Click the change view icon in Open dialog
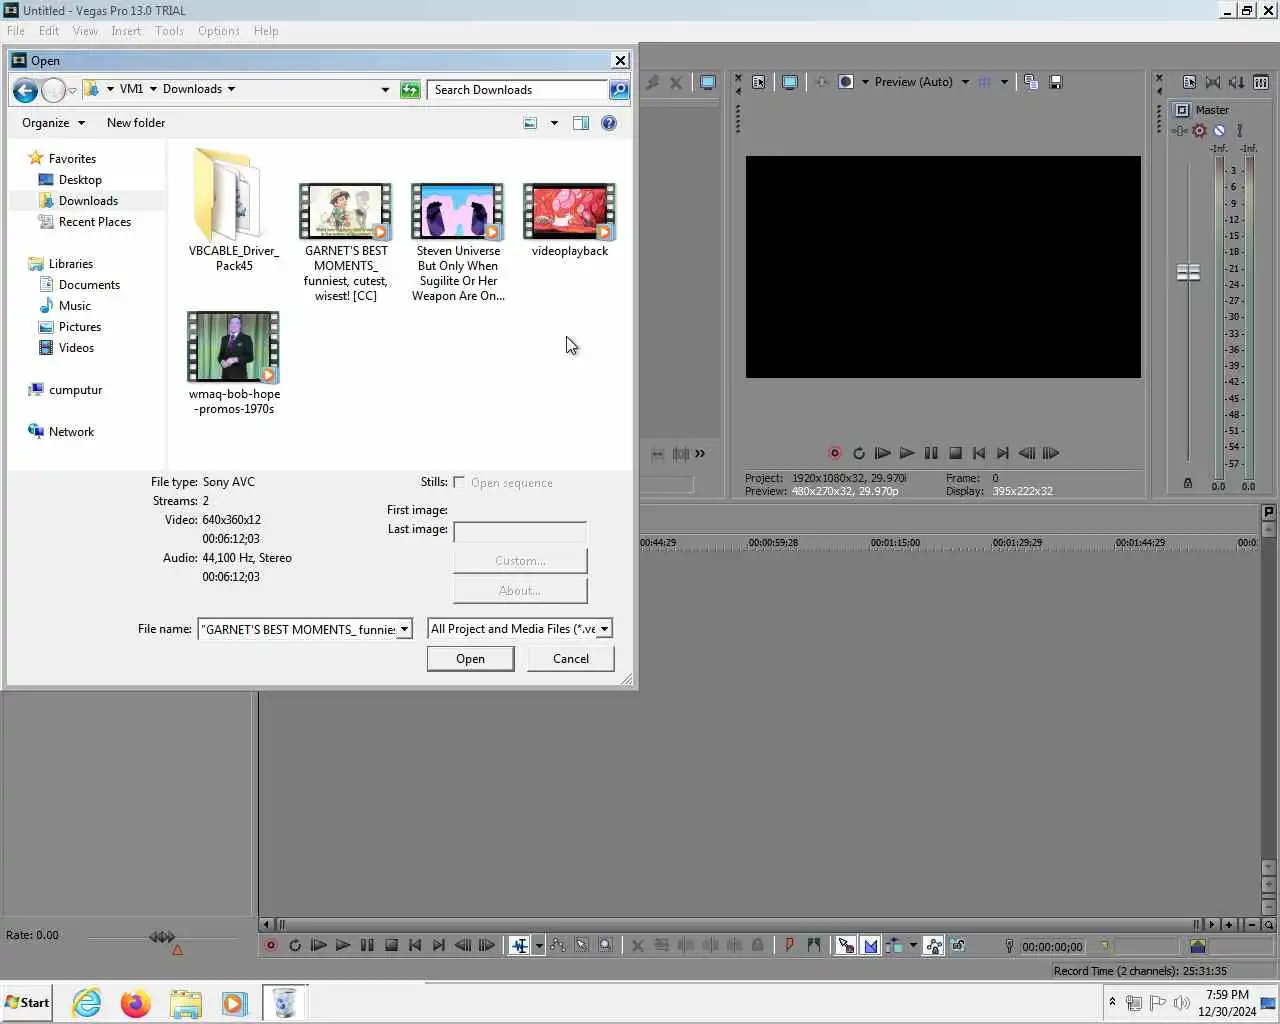The height and width of the screenshot is (1024, 1280). pos(530,123)
